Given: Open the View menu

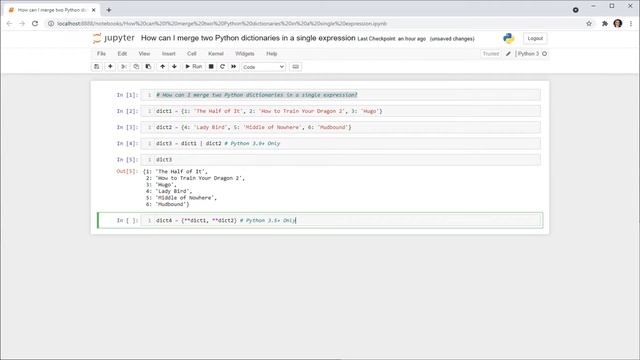Looking at the screenshot, I should point(144,53).
